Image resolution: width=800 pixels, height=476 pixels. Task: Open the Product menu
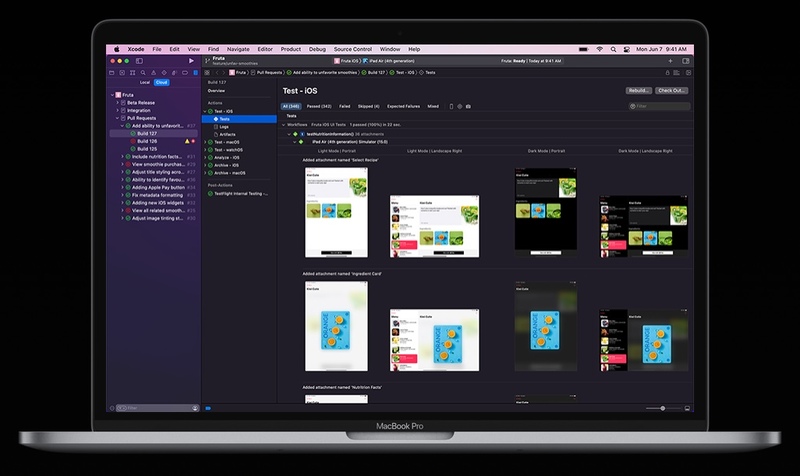291,49
